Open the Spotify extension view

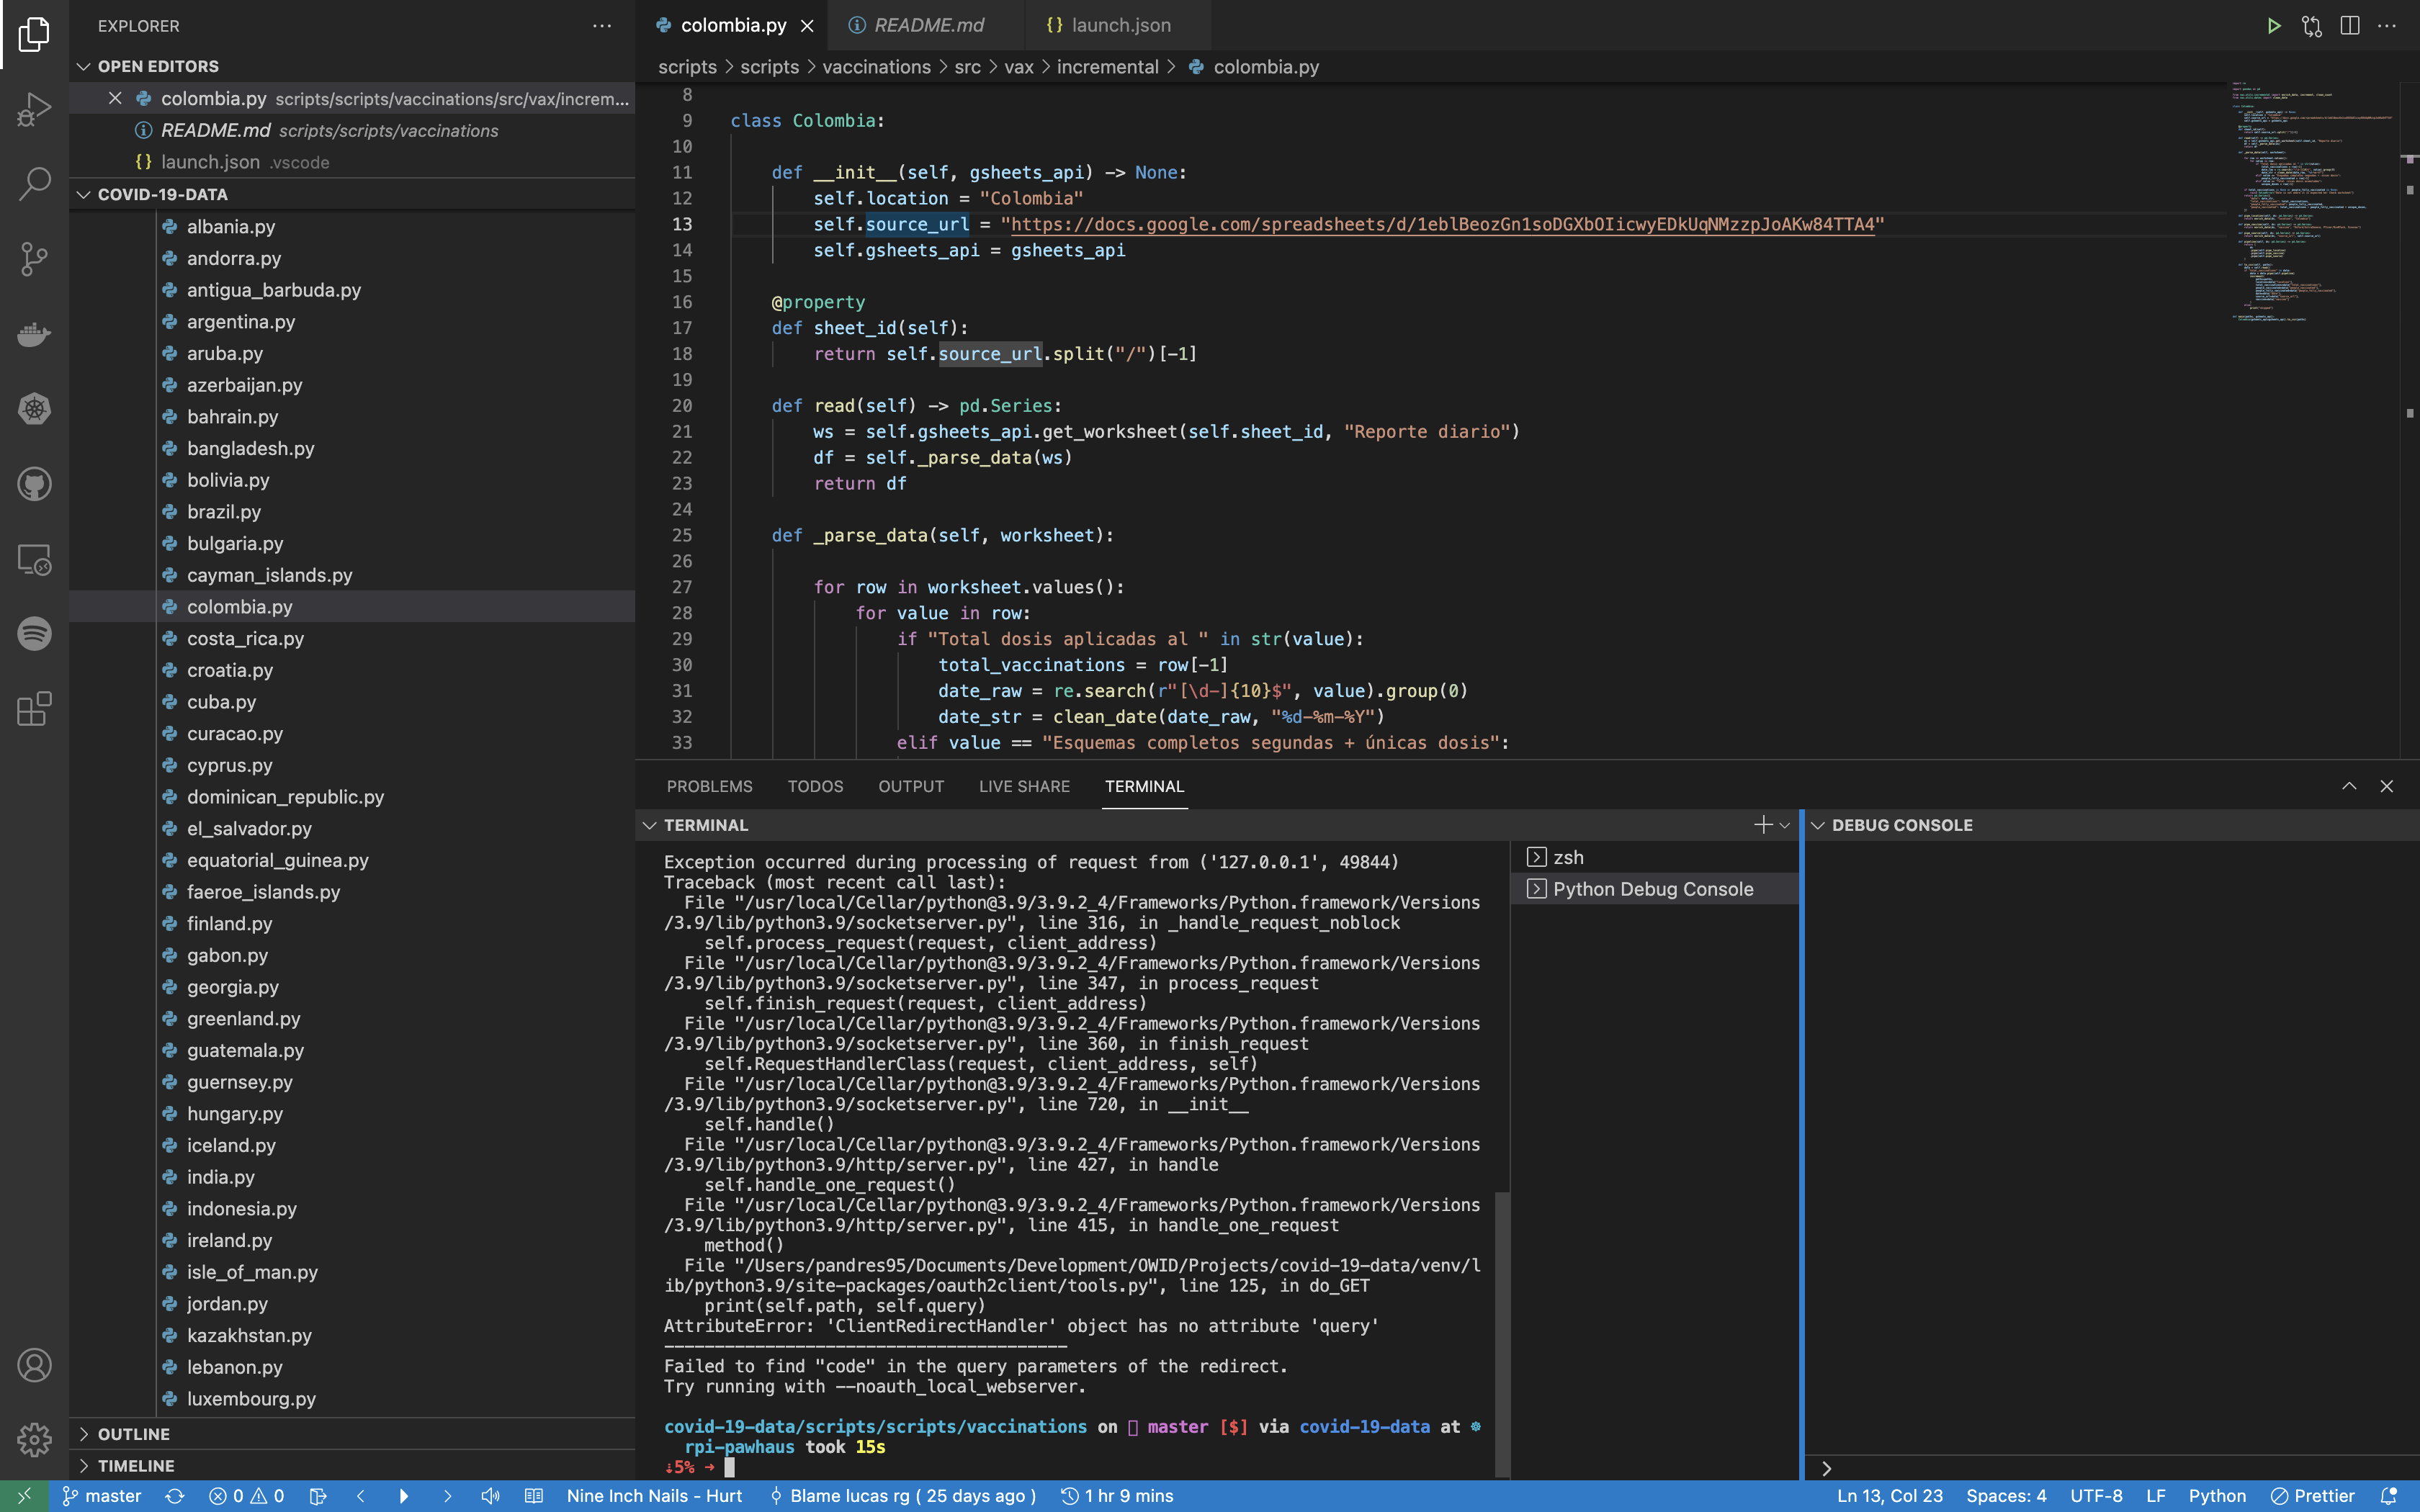click(x=34, y=634)
